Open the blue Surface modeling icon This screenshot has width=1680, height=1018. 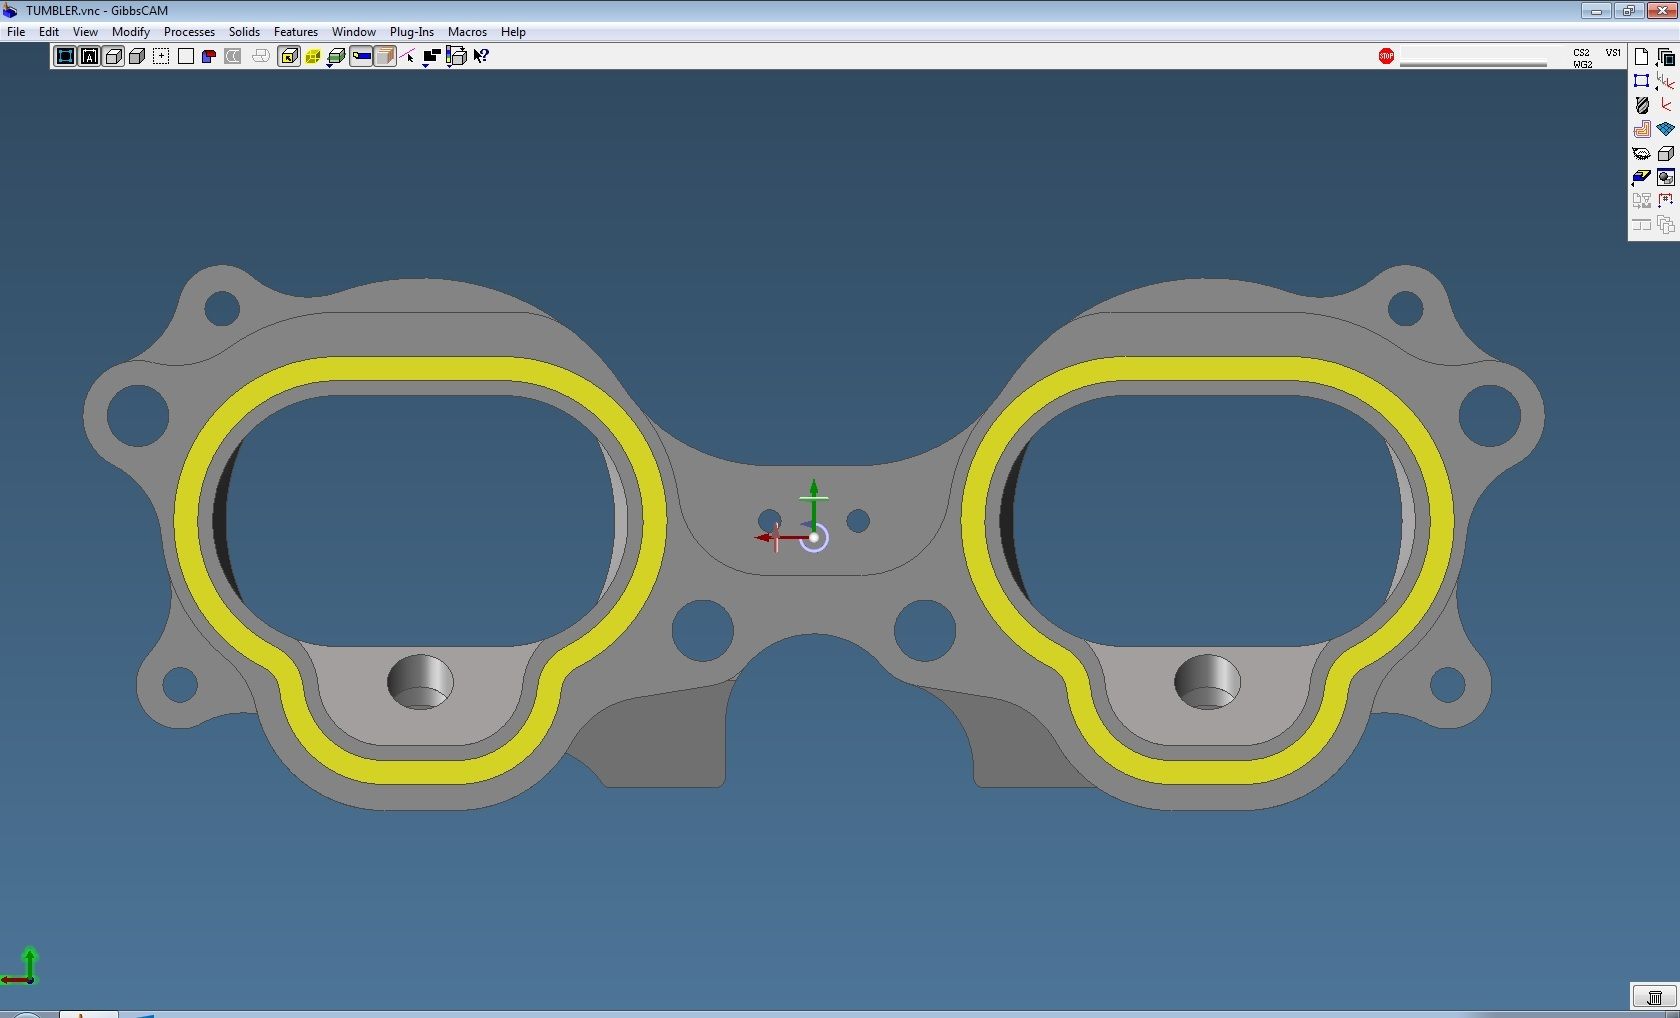point(1665,129)
